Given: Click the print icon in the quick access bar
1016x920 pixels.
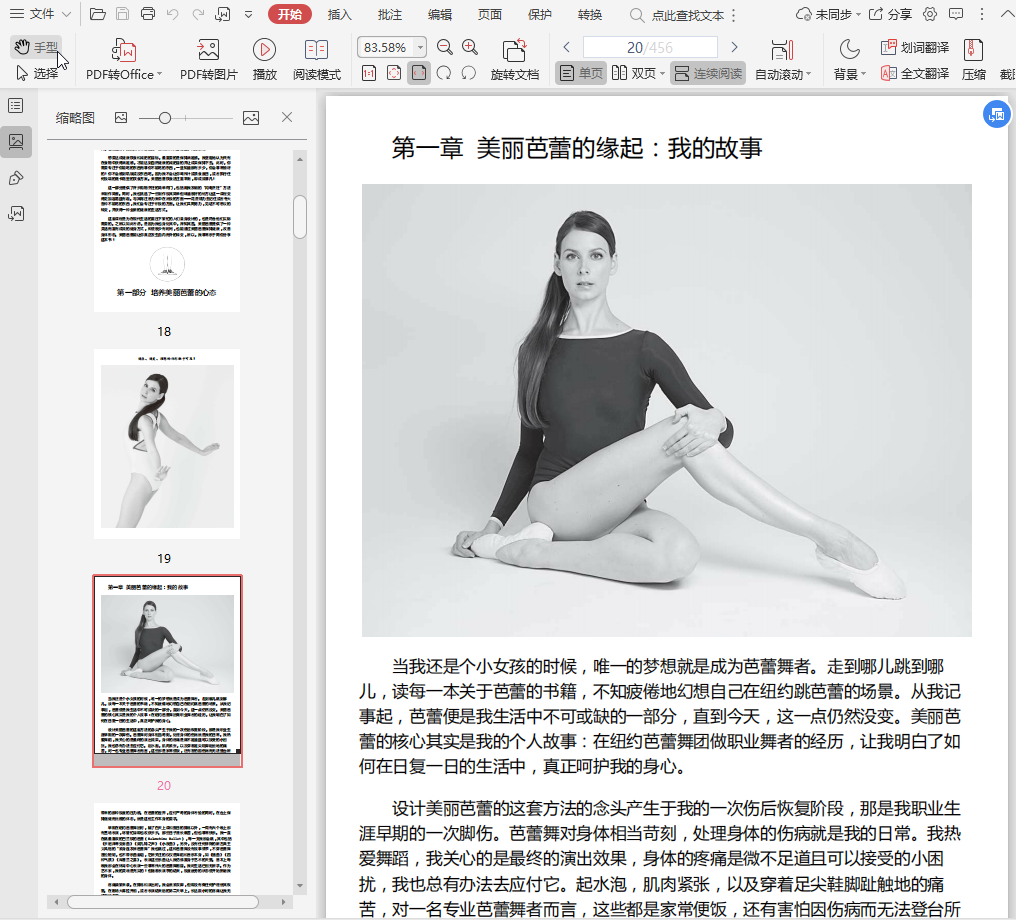Looking at the screenshot, I should [148, 14].
